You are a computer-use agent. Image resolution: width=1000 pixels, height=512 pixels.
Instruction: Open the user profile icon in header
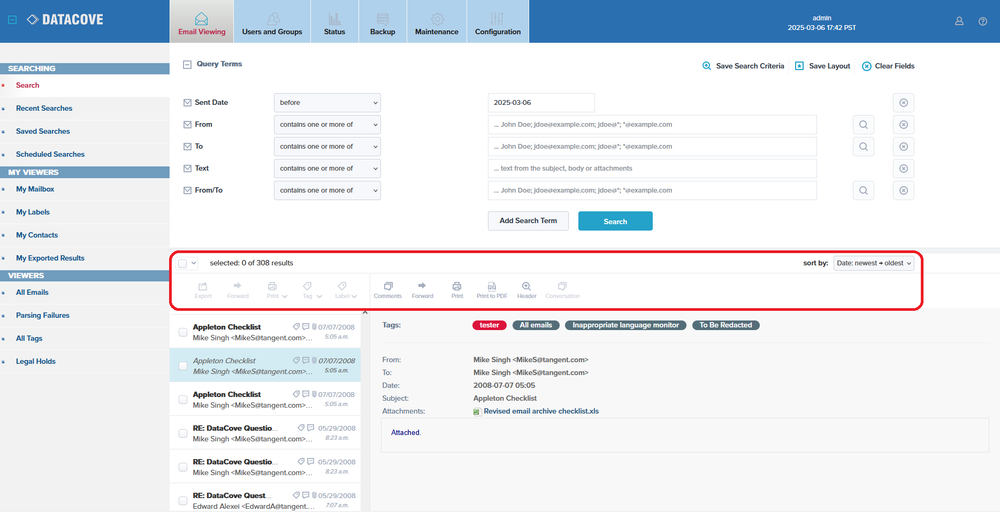(959, 21)
